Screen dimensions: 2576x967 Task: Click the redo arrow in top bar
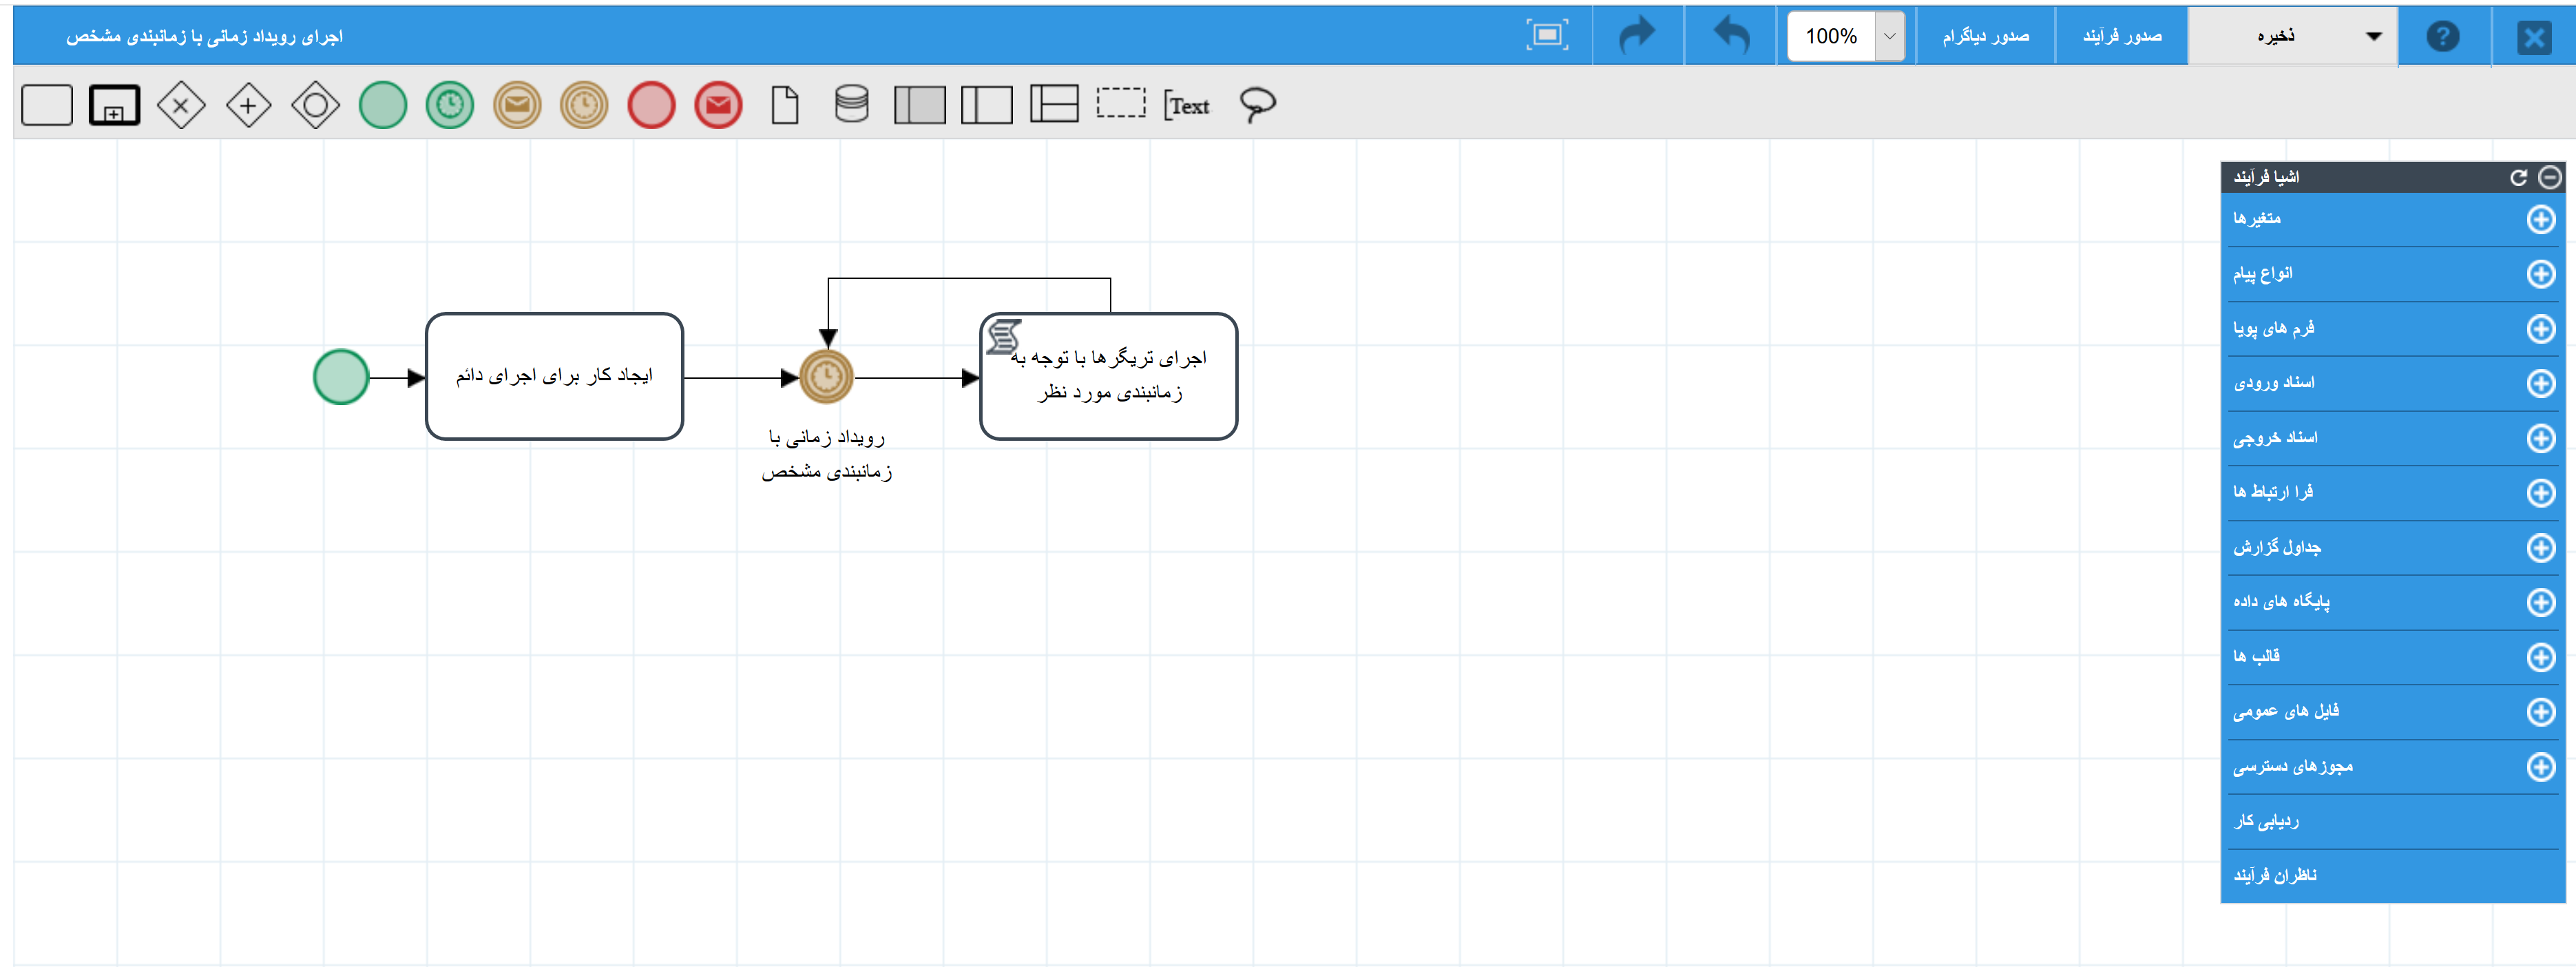1637,36
